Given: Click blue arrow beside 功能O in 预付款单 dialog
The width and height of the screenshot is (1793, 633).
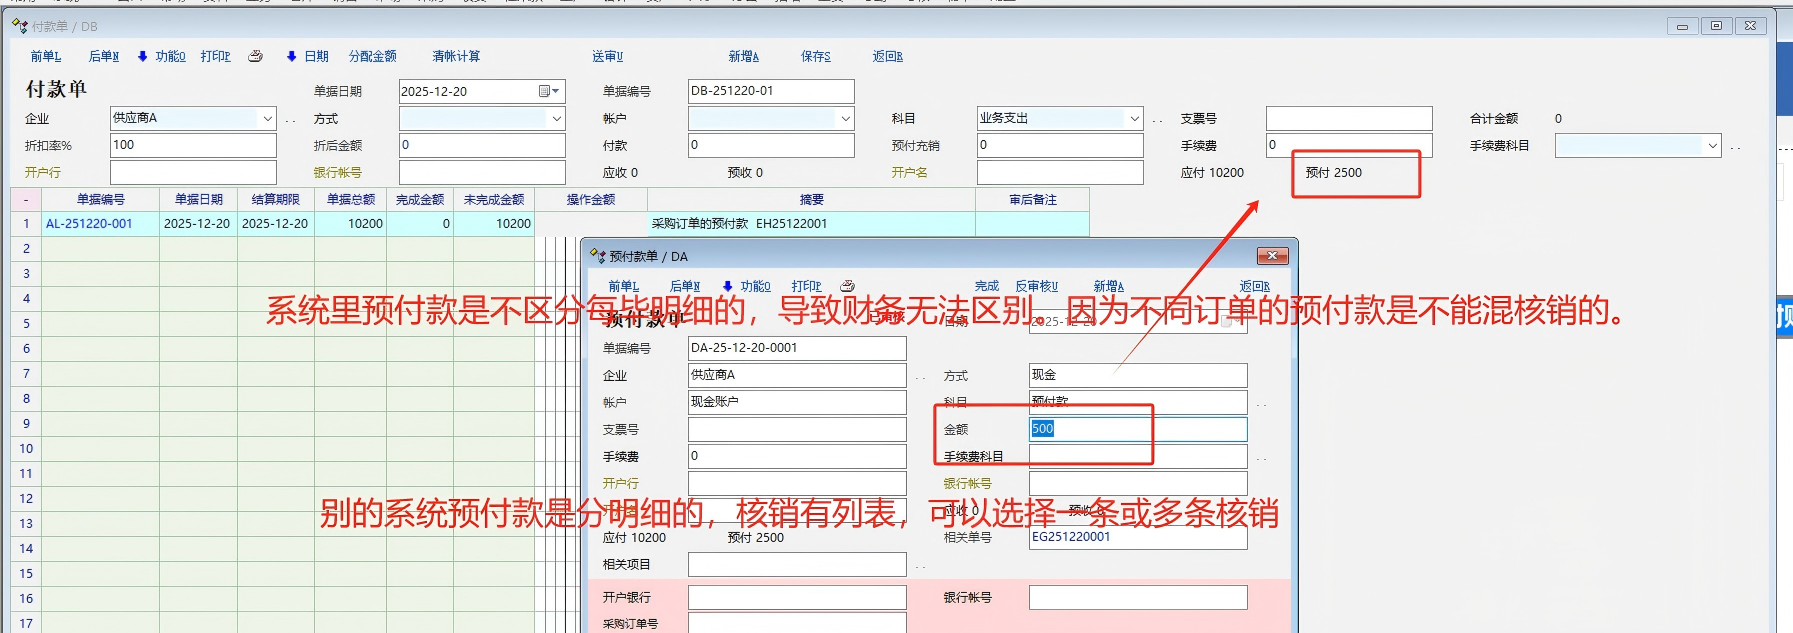Looking at the screenshot, I should [x=727, y=286].
